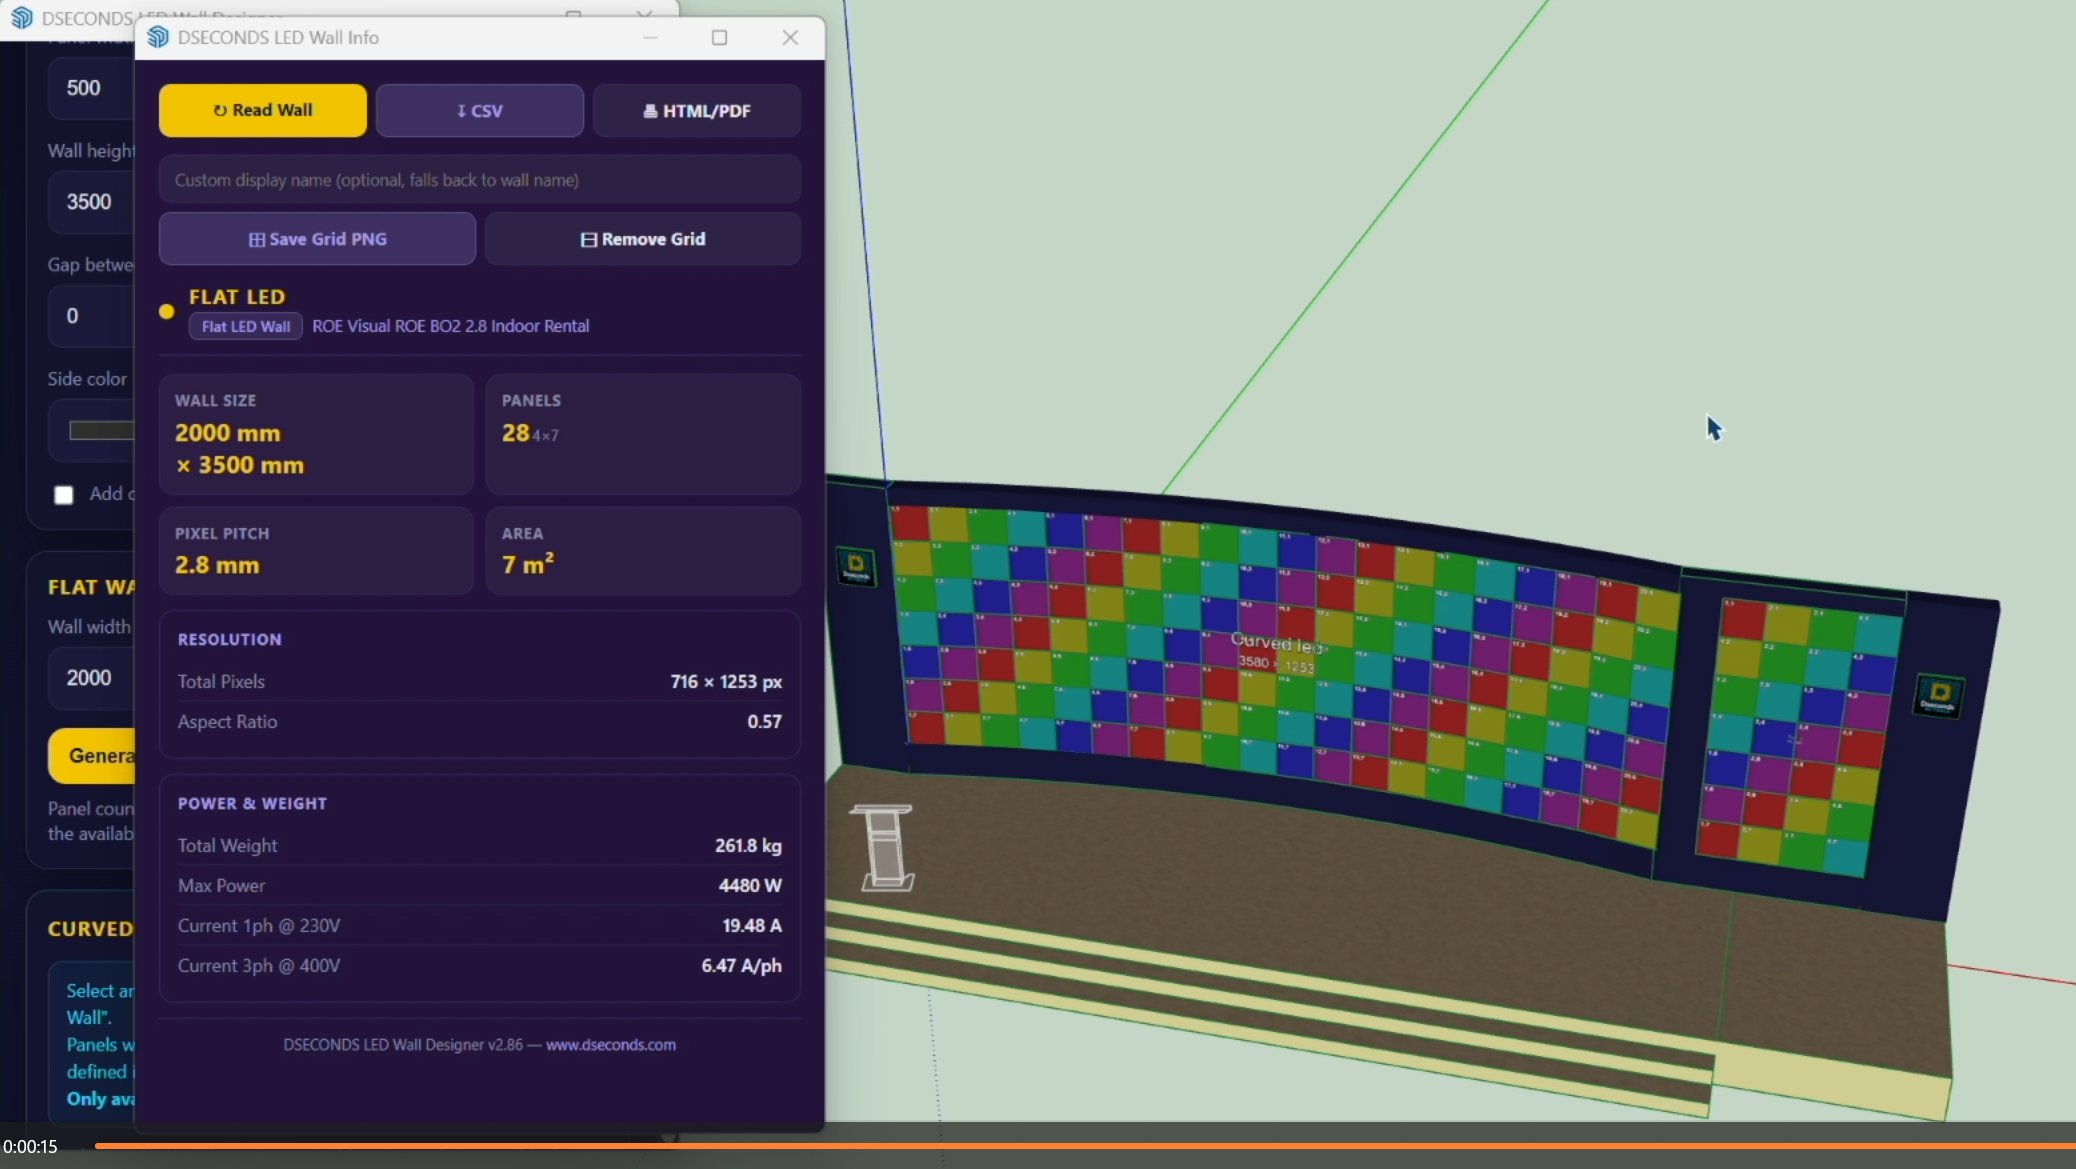Image resolution: width=2076 pixels, height=1169 pixels.
Task: Click the panel width field showing 500
Action: tap(91, 88)
